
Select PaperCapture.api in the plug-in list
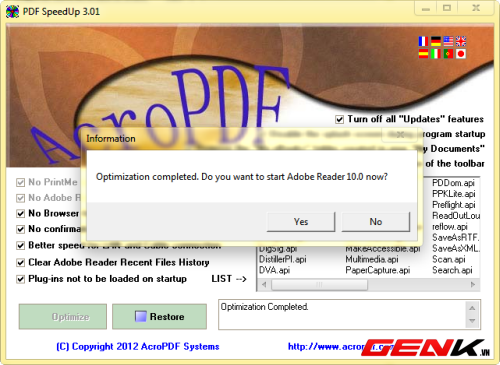(x=378, y=270)
